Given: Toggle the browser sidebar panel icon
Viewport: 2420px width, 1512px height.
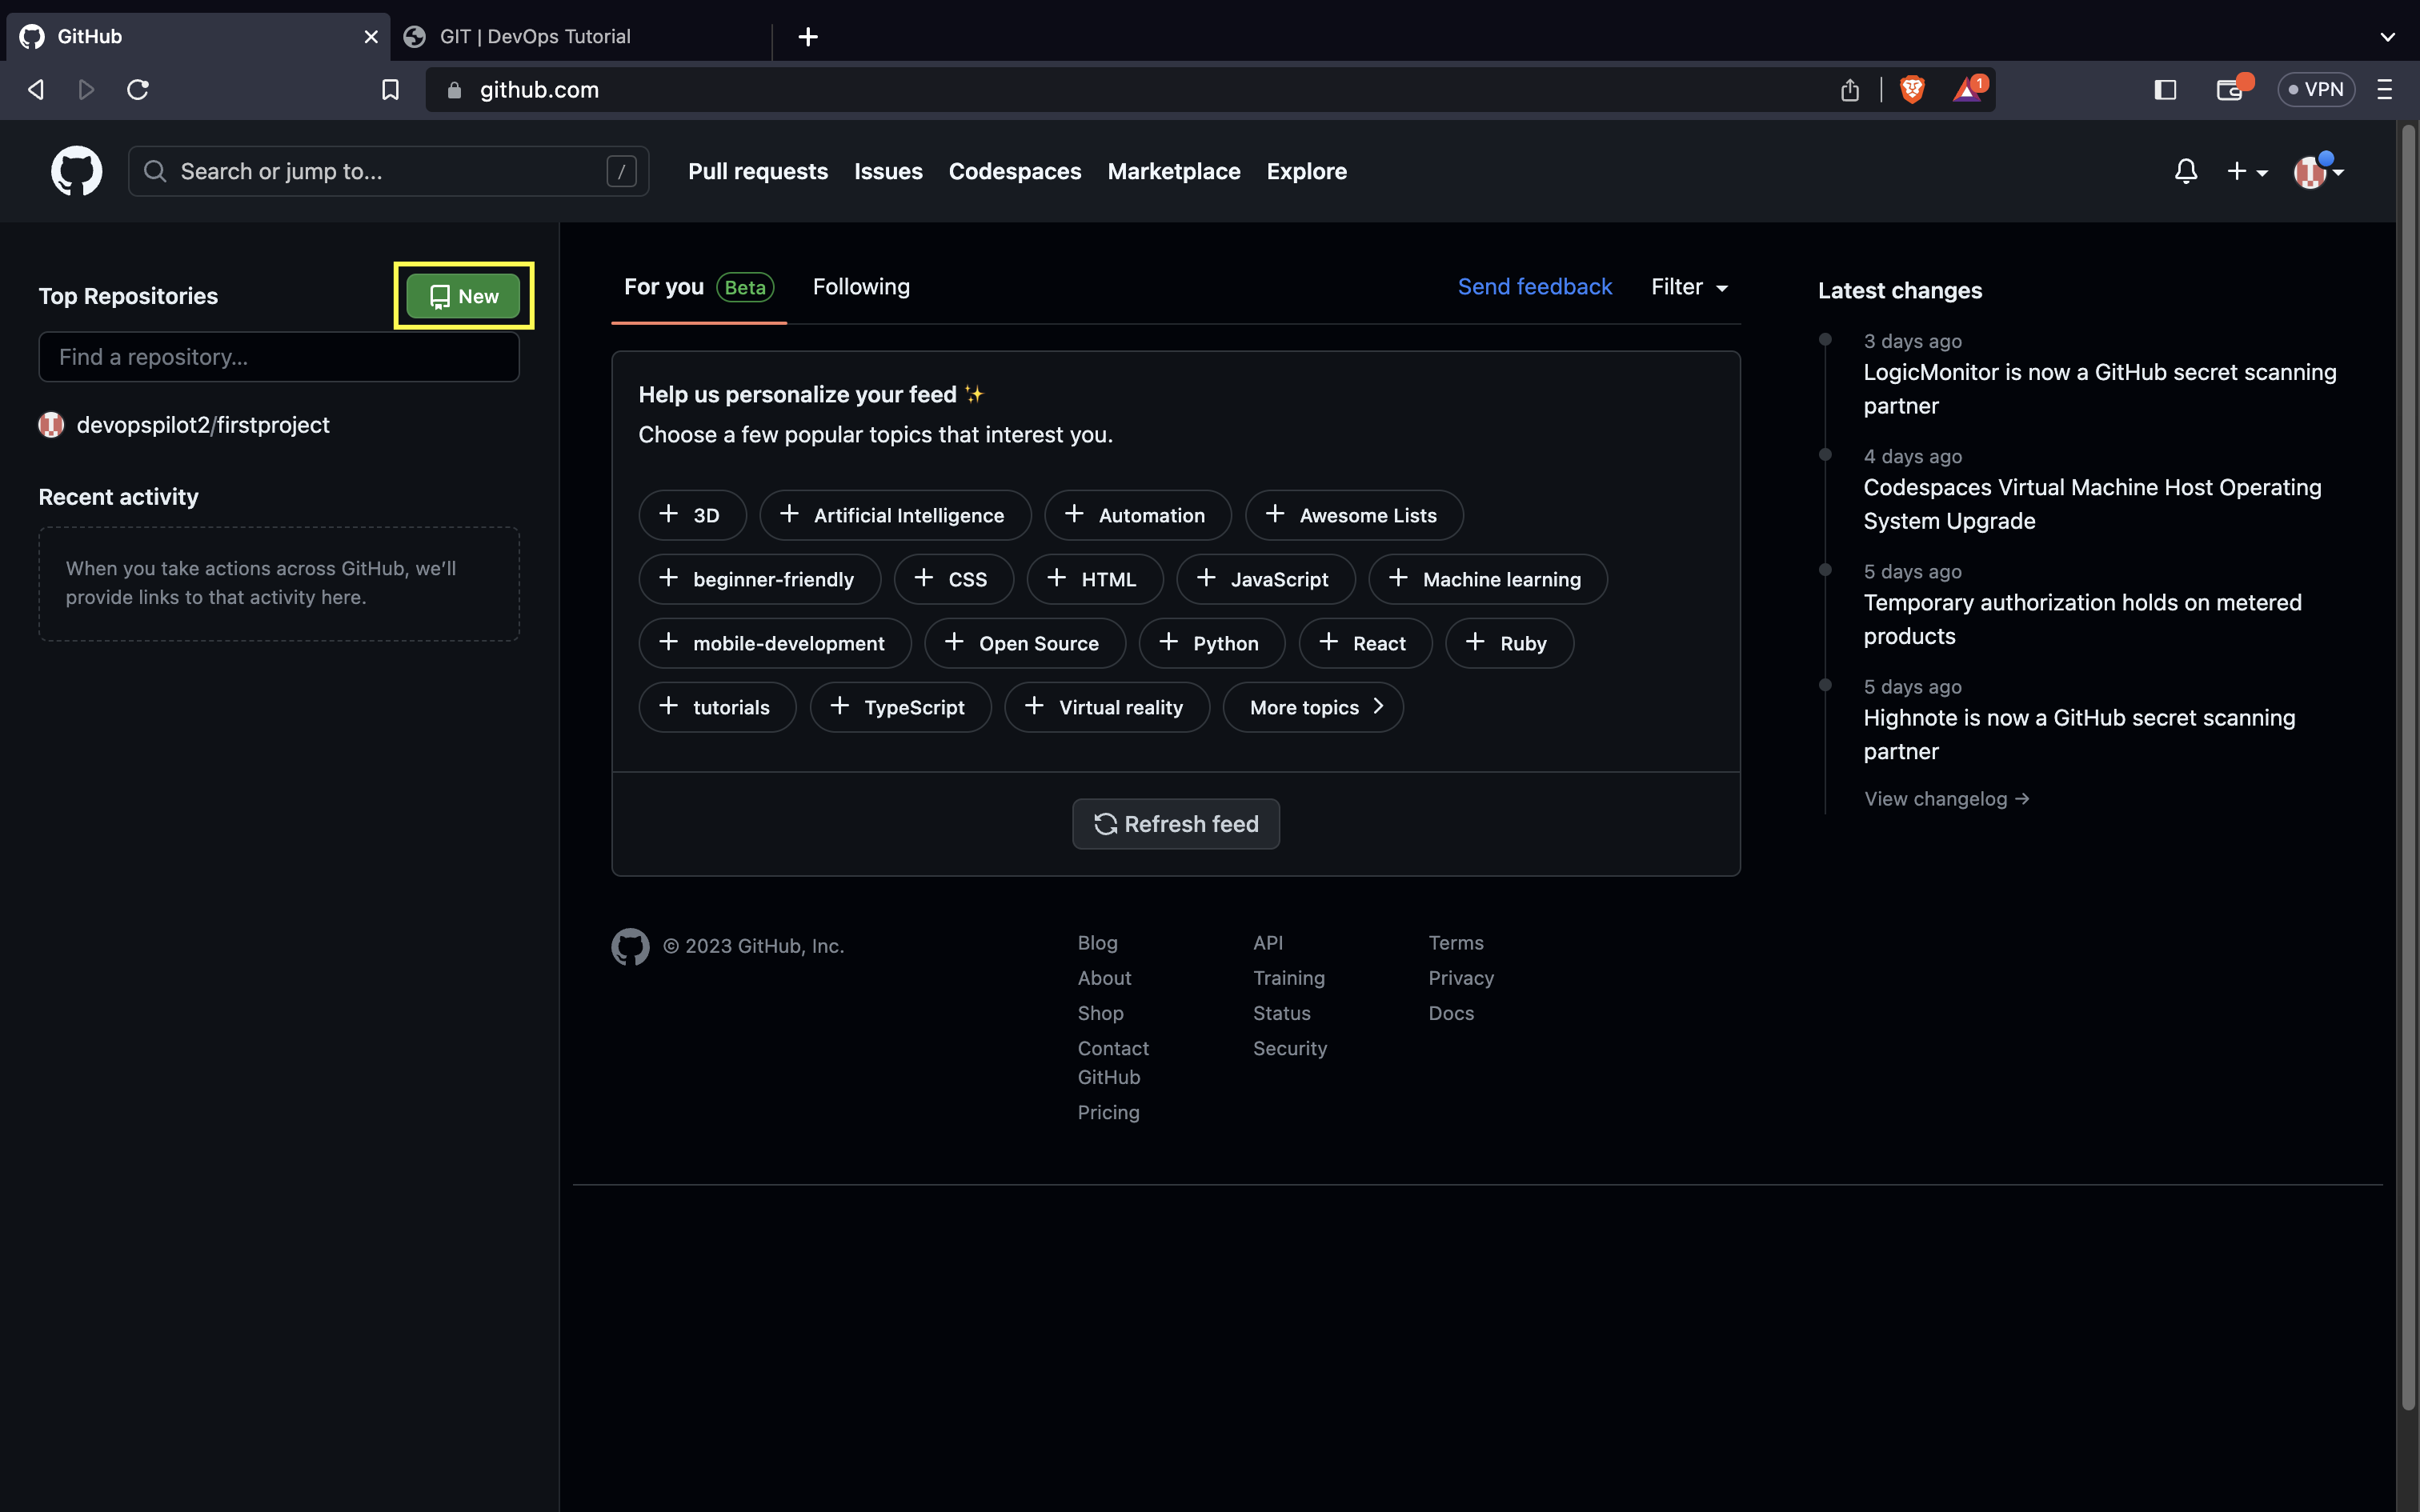Looking at the screenshot, I should 2165,90.
